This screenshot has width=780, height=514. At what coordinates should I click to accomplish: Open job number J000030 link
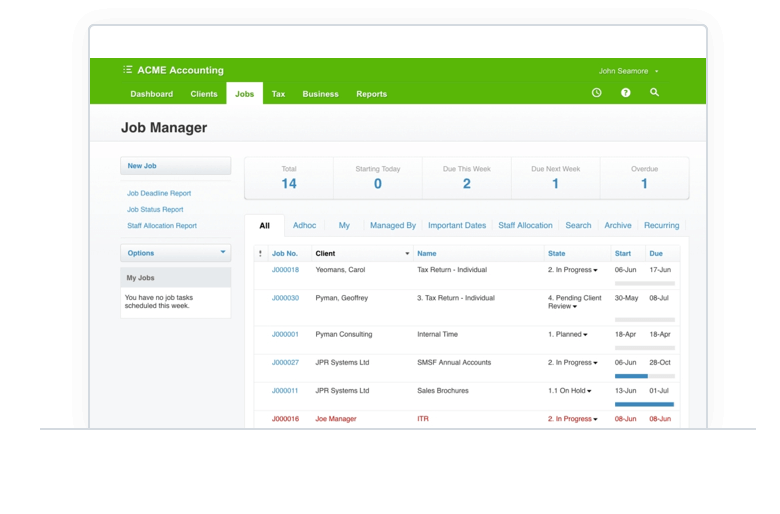pos(285,298)
